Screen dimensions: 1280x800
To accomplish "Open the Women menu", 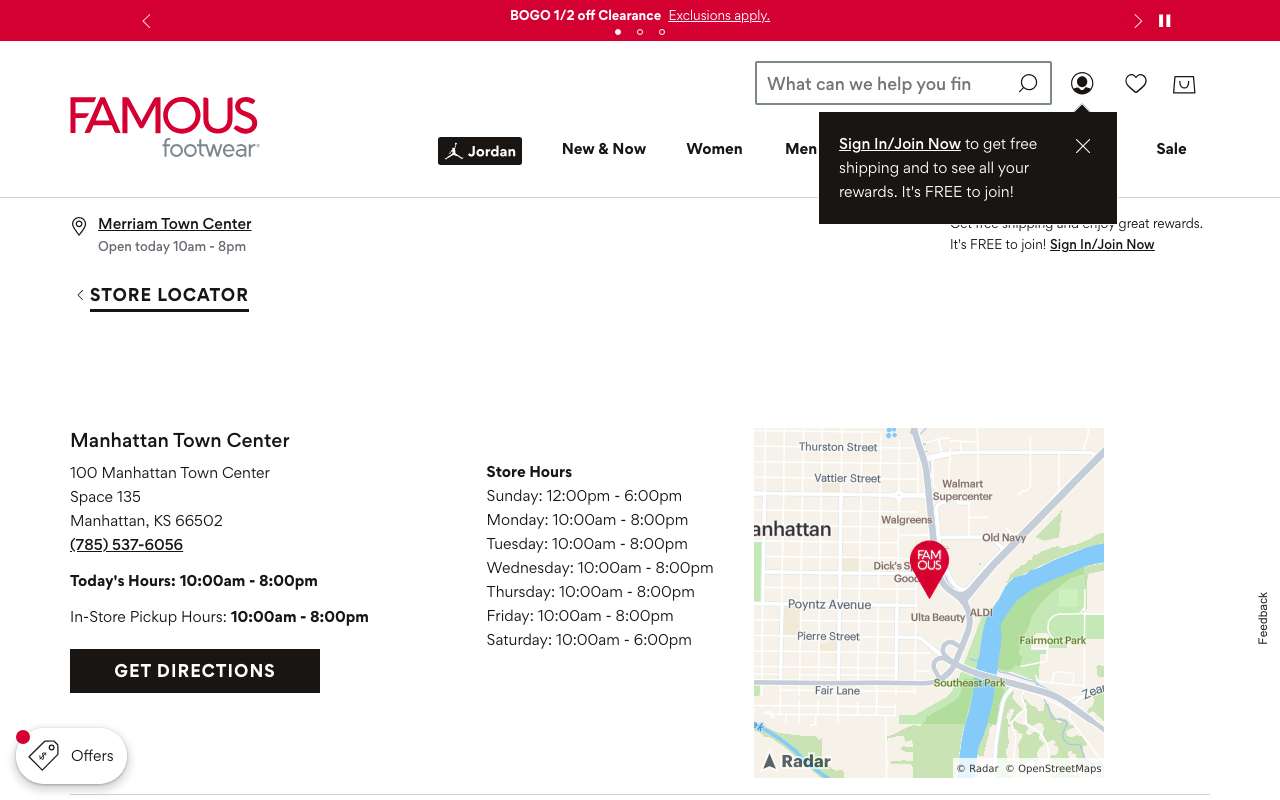I will [714, 149].
